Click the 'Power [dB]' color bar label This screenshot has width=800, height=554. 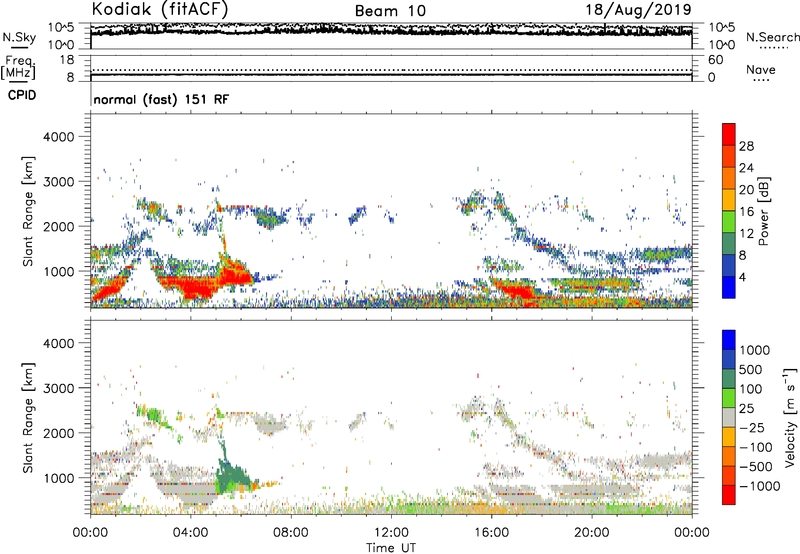(x=763, y=211)
